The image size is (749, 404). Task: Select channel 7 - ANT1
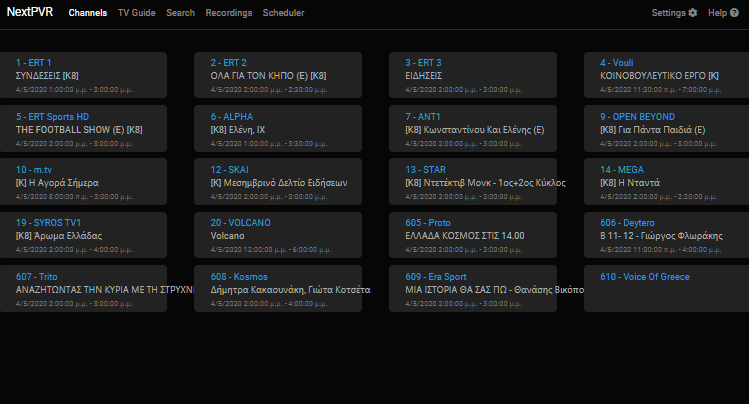click(x=423, y=117)
